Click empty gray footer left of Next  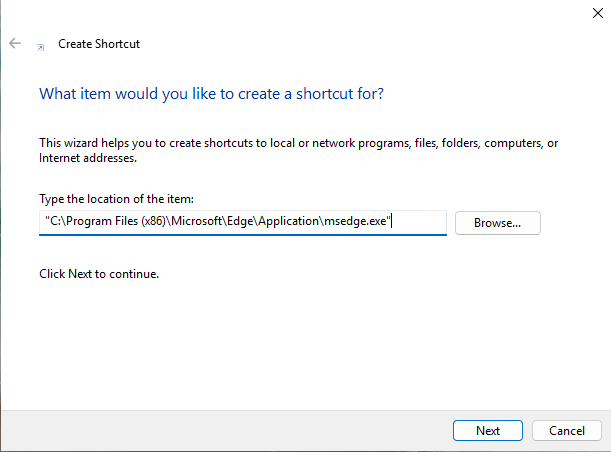226,431
